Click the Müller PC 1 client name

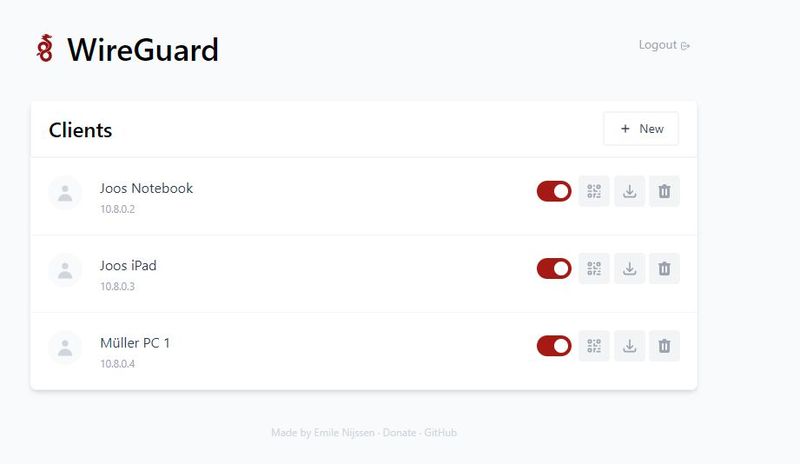coord(135,343)
